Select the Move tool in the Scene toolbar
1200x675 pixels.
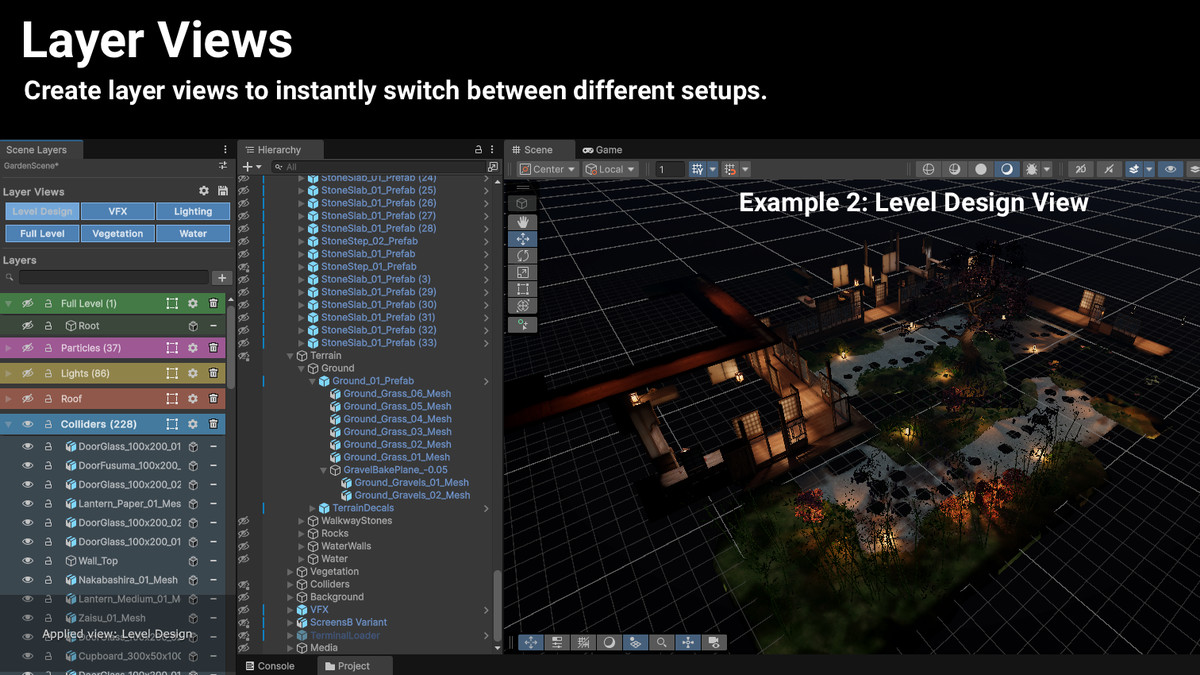tap(523, 238)
